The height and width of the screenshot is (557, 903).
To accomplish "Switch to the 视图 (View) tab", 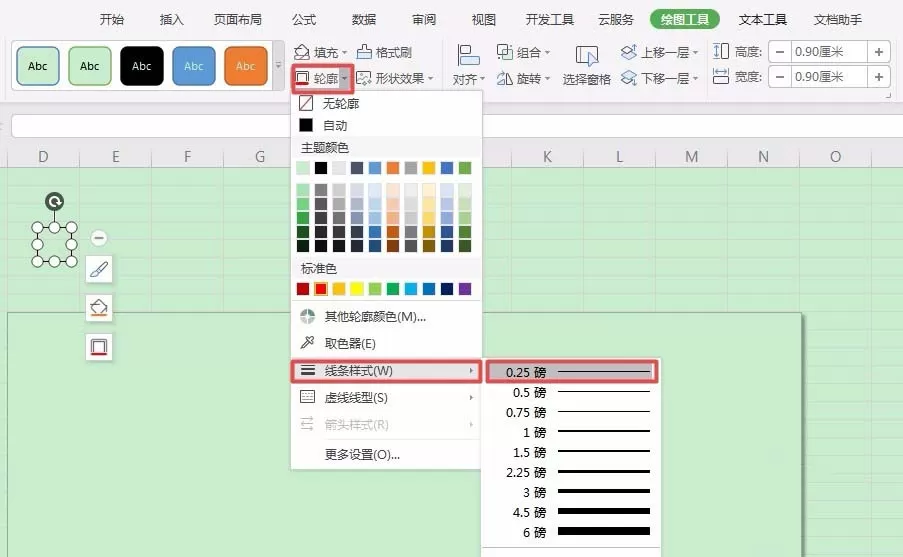I will click(x=484, y=20).
